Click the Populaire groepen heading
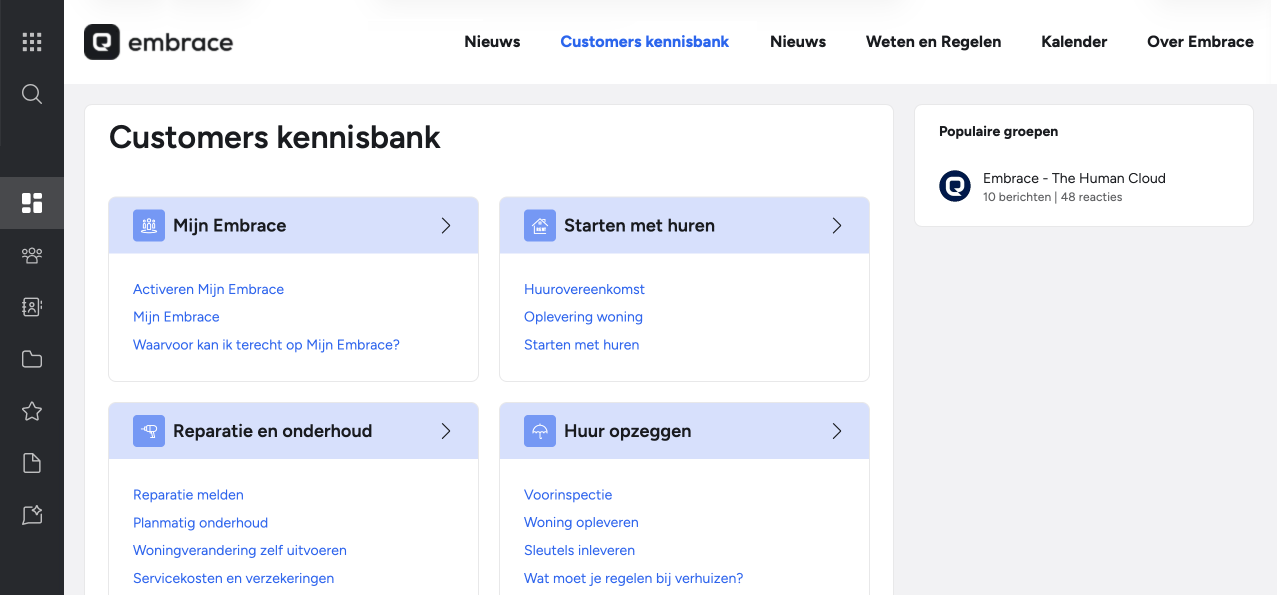Viewport: 1277px width, 595px height. pyautogui.click(x=998, y=131)
